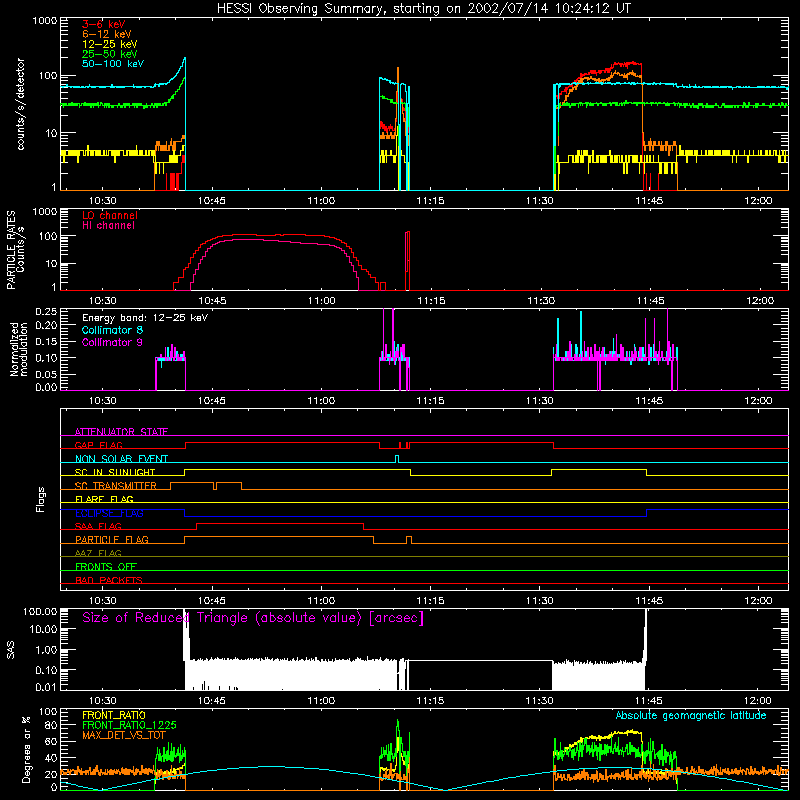Select the green 25-50 keV legend label
This screenshot has height=800, width=800.
[x=110, y=54]
